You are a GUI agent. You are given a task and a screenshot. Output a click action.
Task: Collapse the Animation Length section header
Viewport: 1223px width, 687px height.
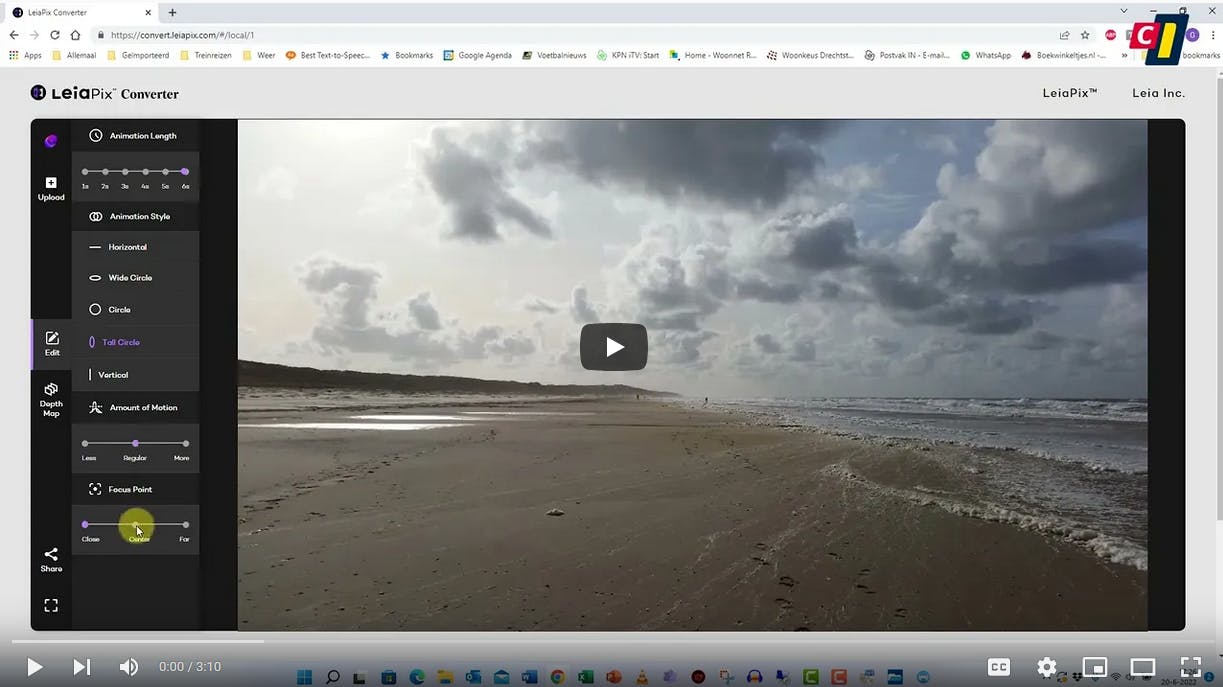point(135,136)
